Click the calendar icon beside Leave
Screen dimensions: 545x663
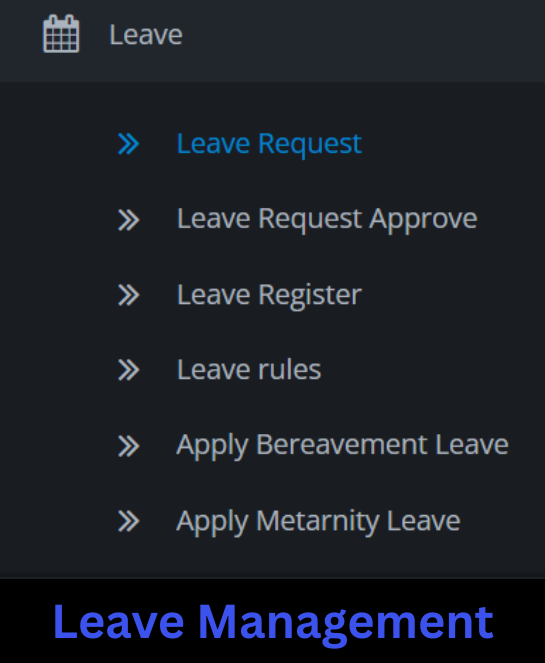point(61,34)
